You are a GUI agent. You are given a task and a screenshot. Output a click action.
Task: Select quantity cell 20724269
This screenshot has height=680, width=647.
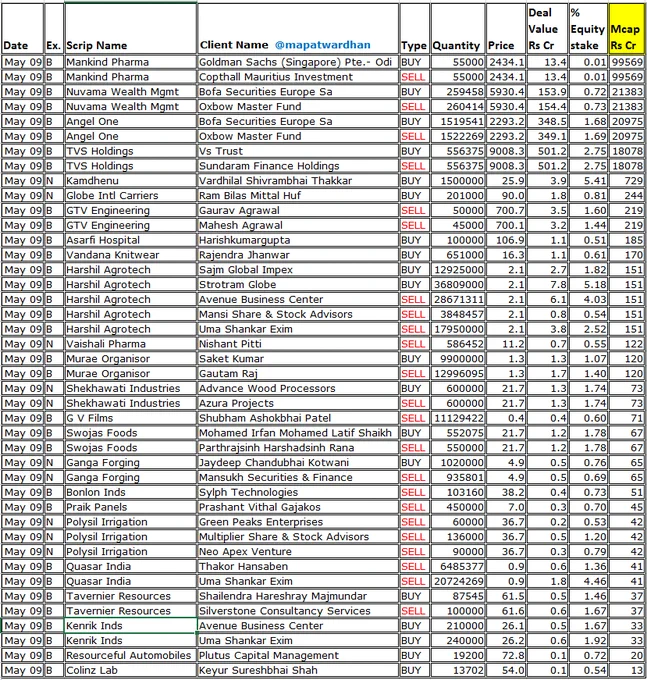(x=457, y=581)
